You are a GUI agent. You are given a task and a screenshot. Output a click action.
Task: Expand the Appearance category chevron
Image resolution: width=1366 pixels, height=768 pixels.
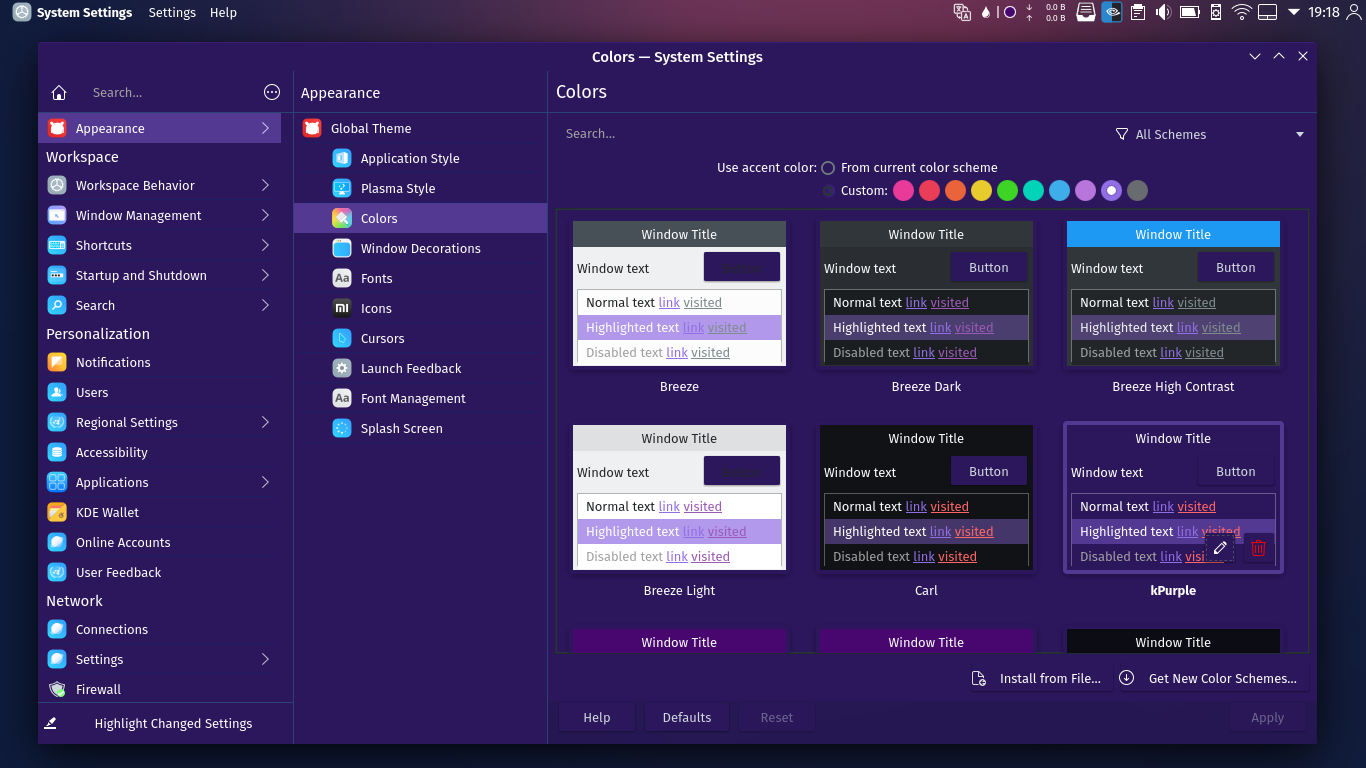tap(265, 128)
